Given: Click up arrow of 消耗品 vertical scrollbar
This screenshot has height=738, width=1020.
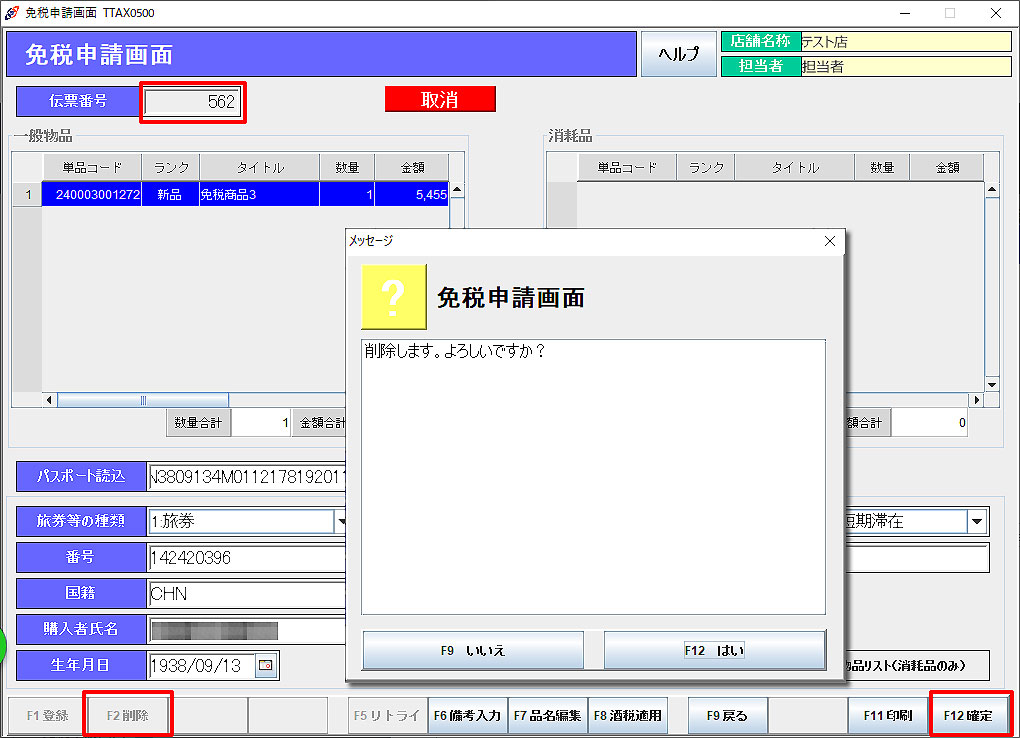Looking at the screenshot, I should pos(992,190).
